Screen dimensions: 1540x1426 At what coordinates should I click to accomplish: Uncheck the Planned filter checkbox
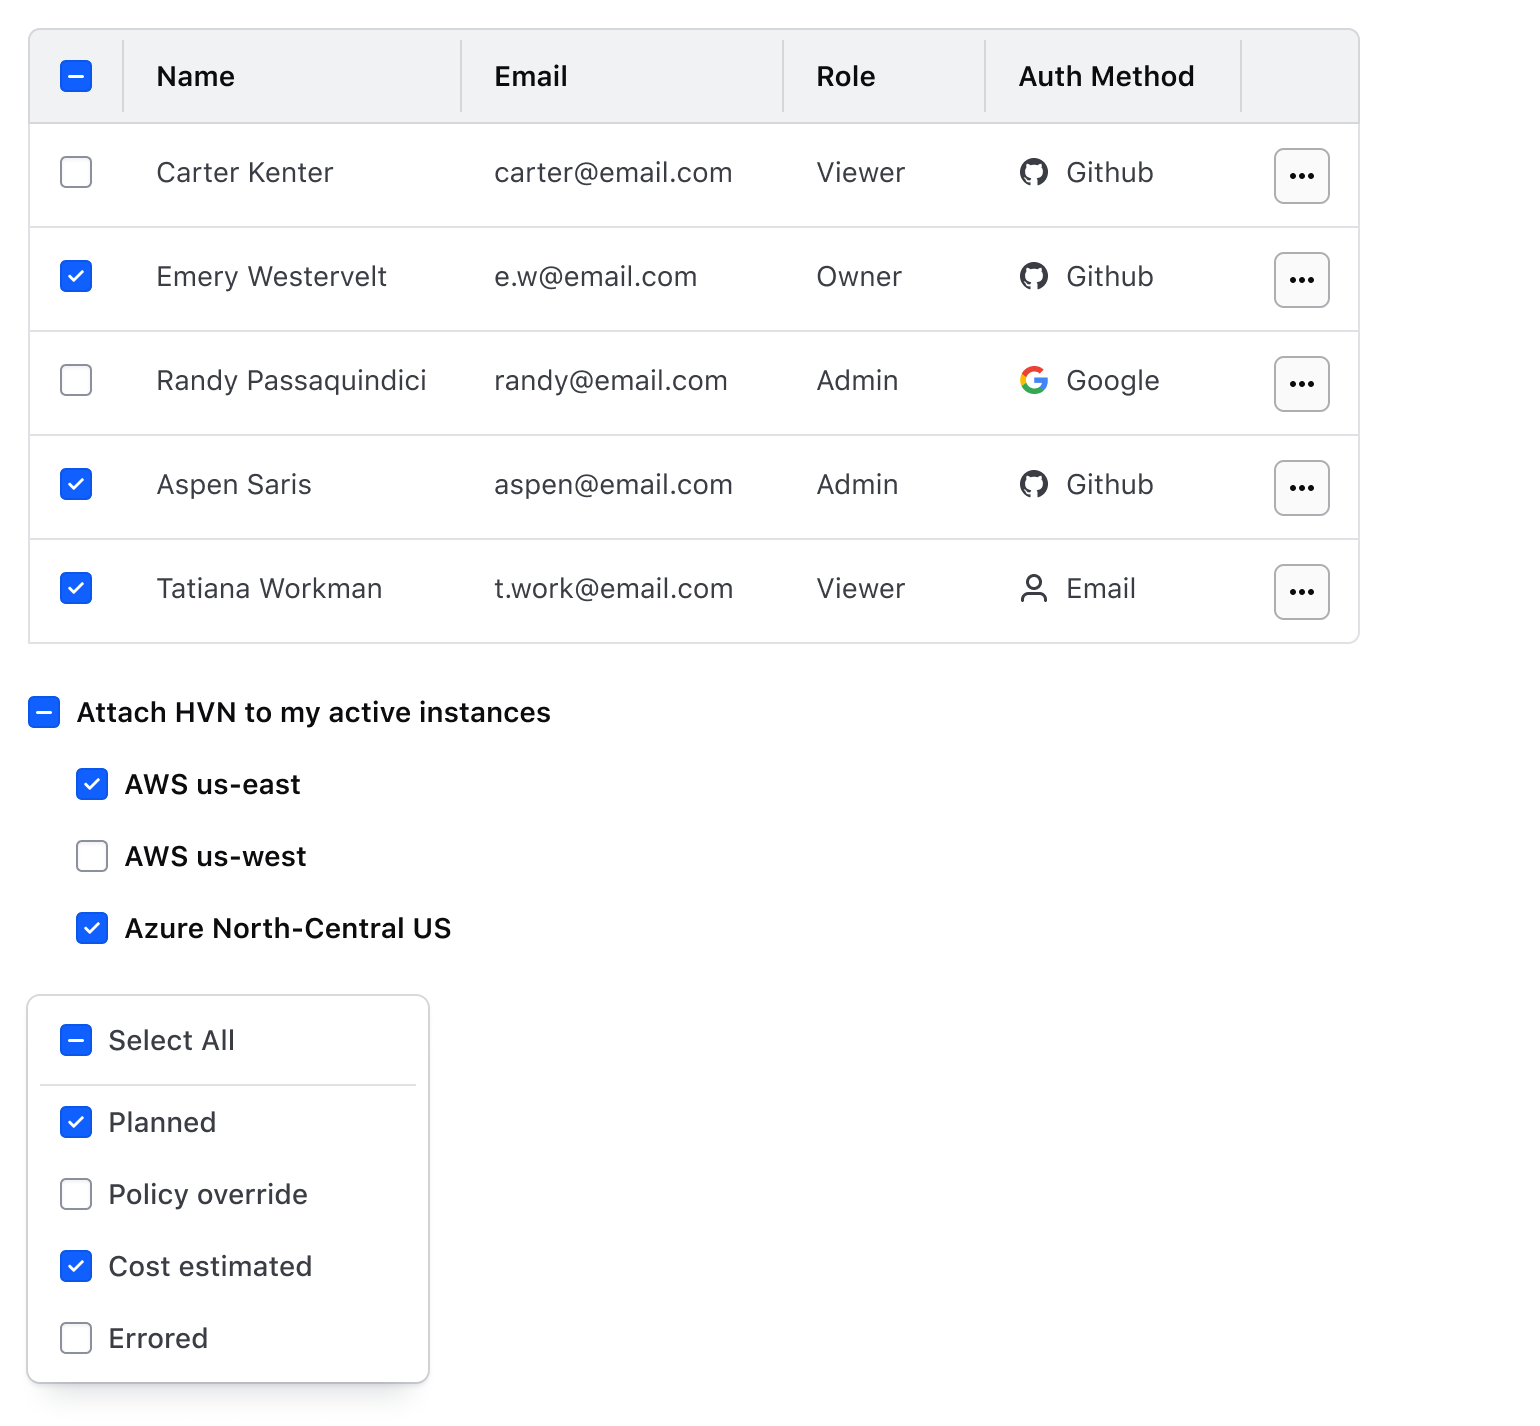click(x=76, y=1122)
